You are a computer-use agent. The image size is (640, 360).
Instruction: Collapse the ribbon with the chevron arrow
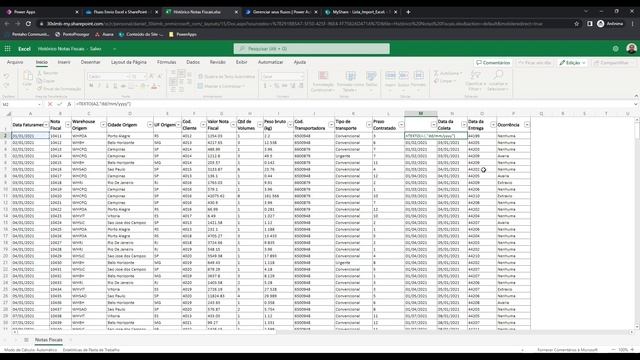636,96
